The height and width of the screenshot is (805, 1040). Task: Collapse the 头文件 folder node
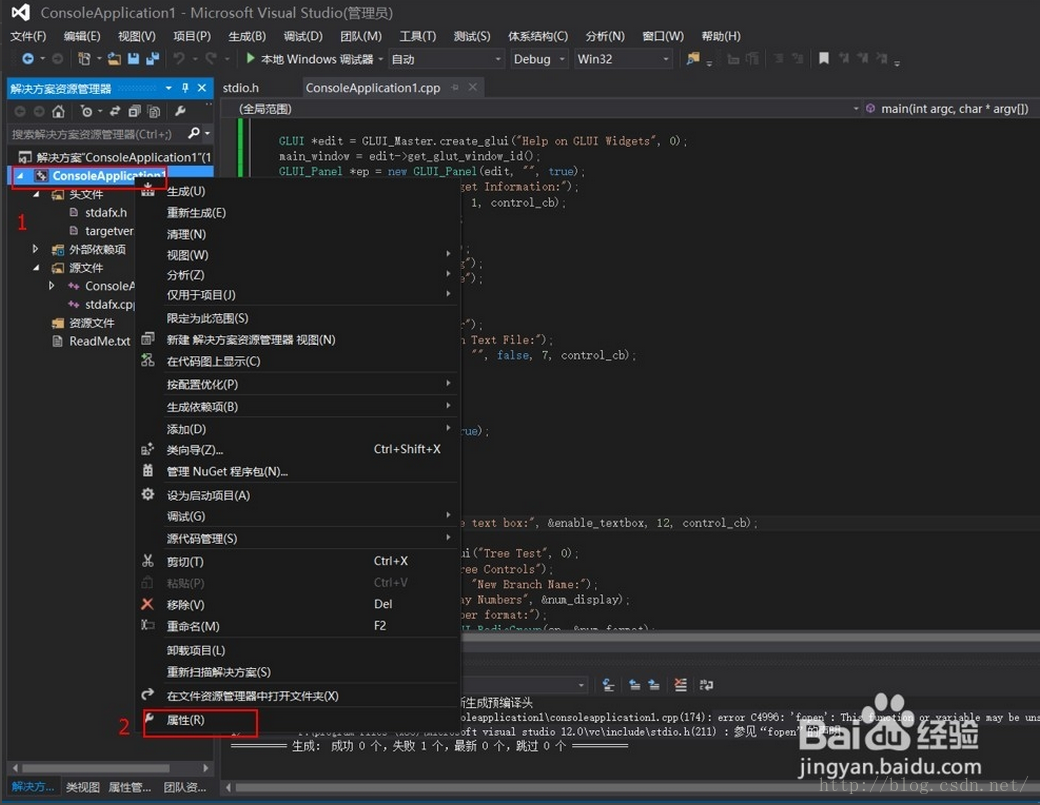coord(36,194)
